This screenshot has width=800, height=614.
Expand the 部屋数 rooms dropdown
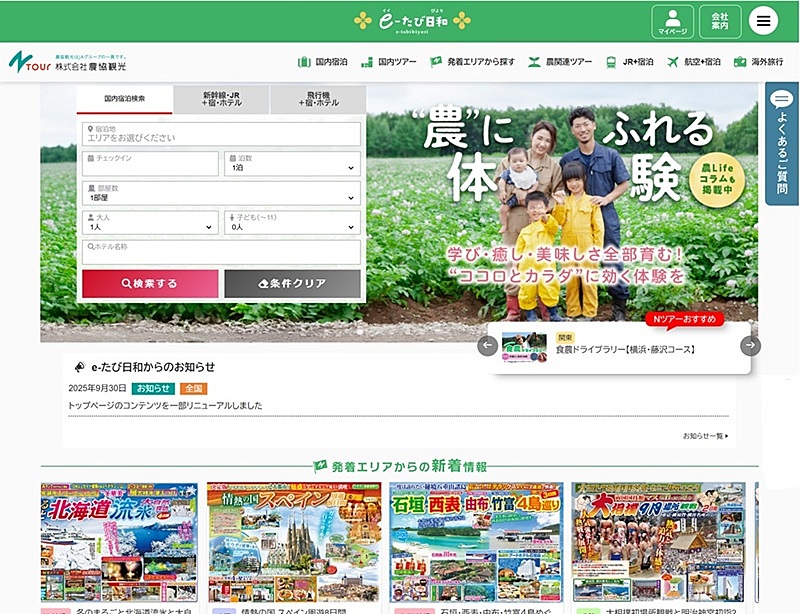pos(220,194)
